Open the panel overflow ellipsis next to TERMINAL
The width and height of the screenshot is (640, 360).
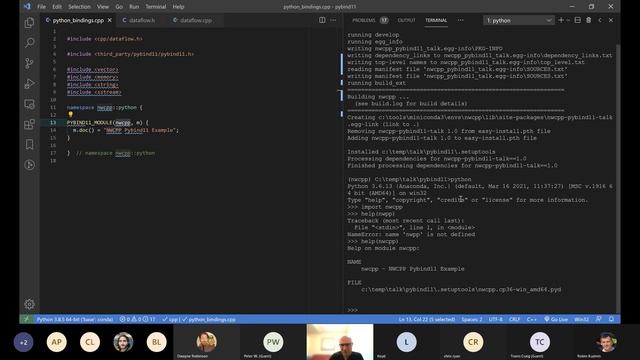(460, 20)
